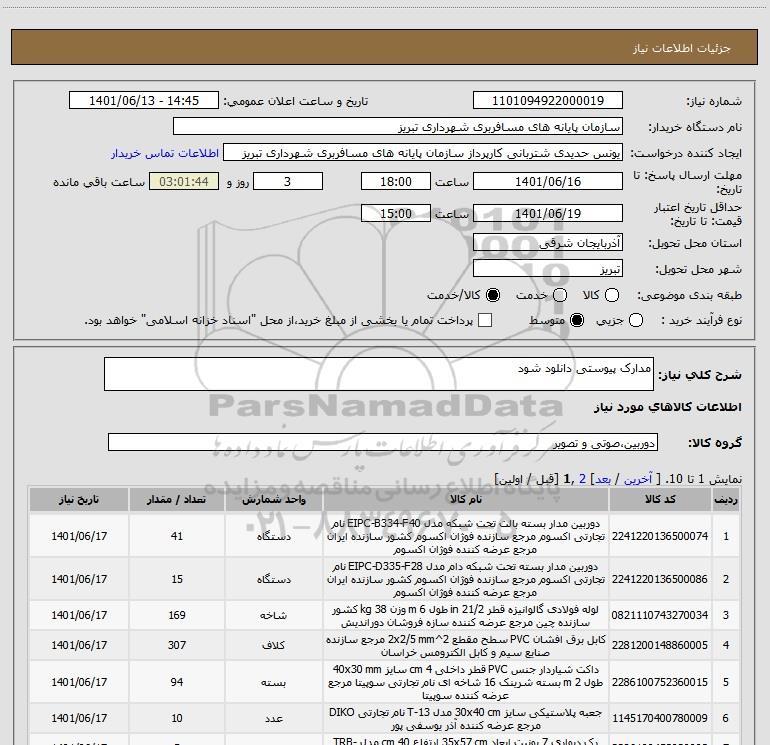Viewport: 770px width, 745px height.
Task: Click the price validity date 1401/06/19
Action: [548, 214]
